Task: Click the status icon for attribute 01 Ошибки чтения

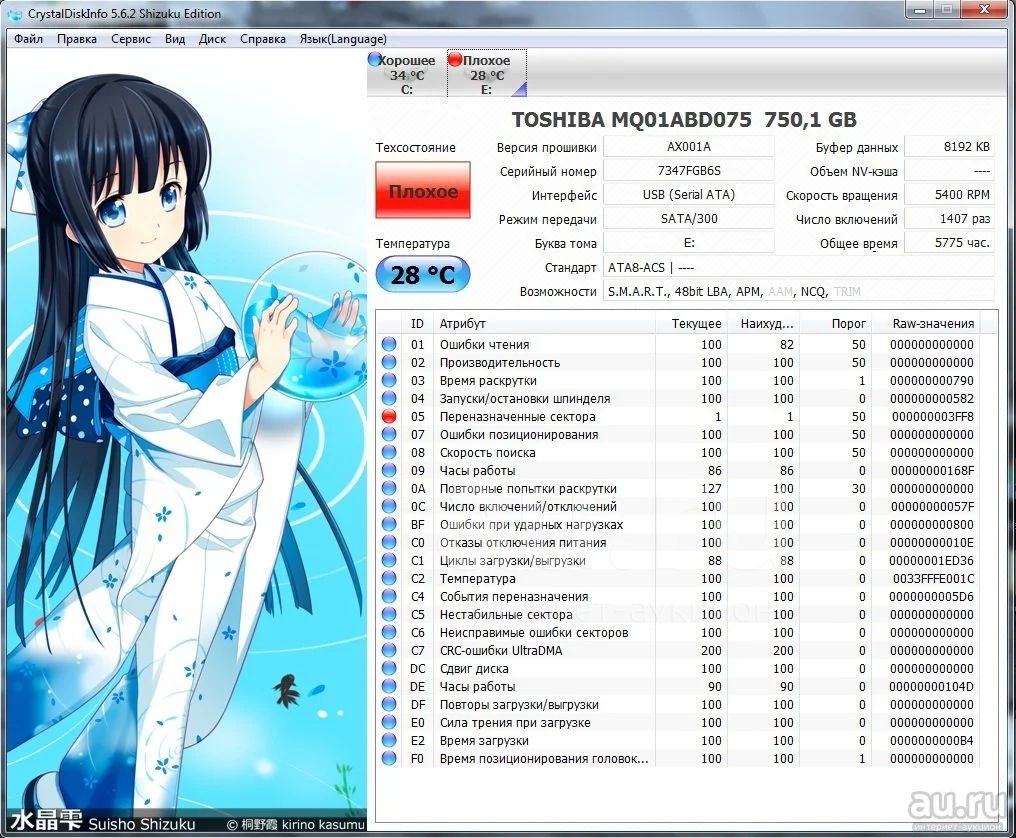Action: tap(389, 344)
